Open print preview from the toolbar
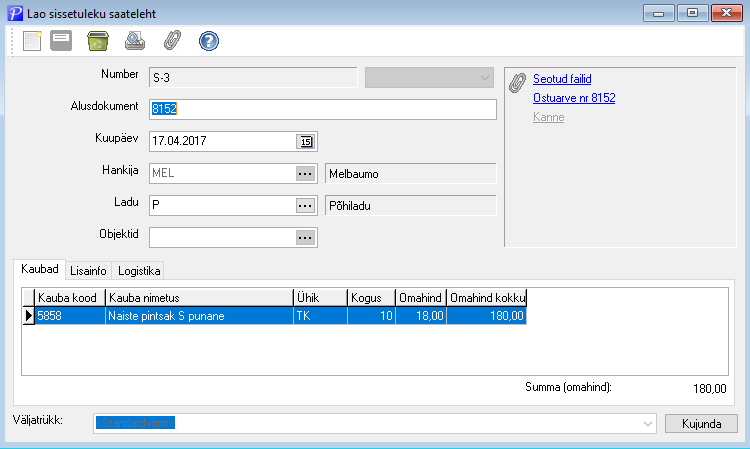This screenshot has width=750, height=449. click(135, 41)
